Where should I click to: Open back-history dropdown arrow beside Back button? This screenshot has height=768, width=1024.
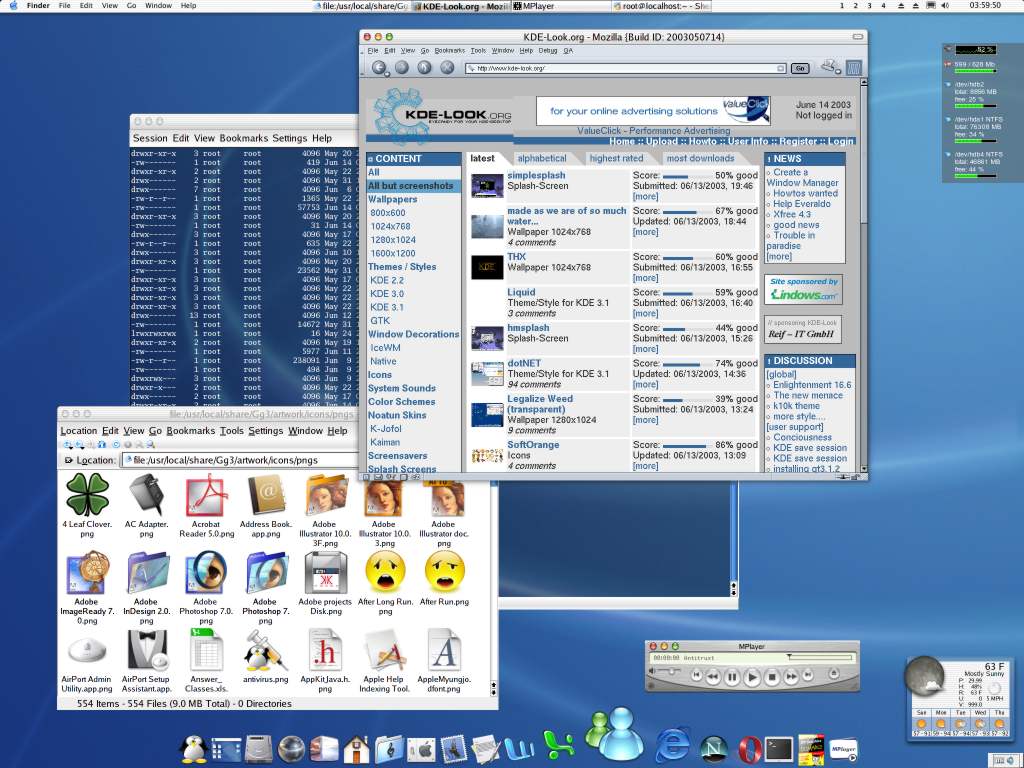[387, 74]
